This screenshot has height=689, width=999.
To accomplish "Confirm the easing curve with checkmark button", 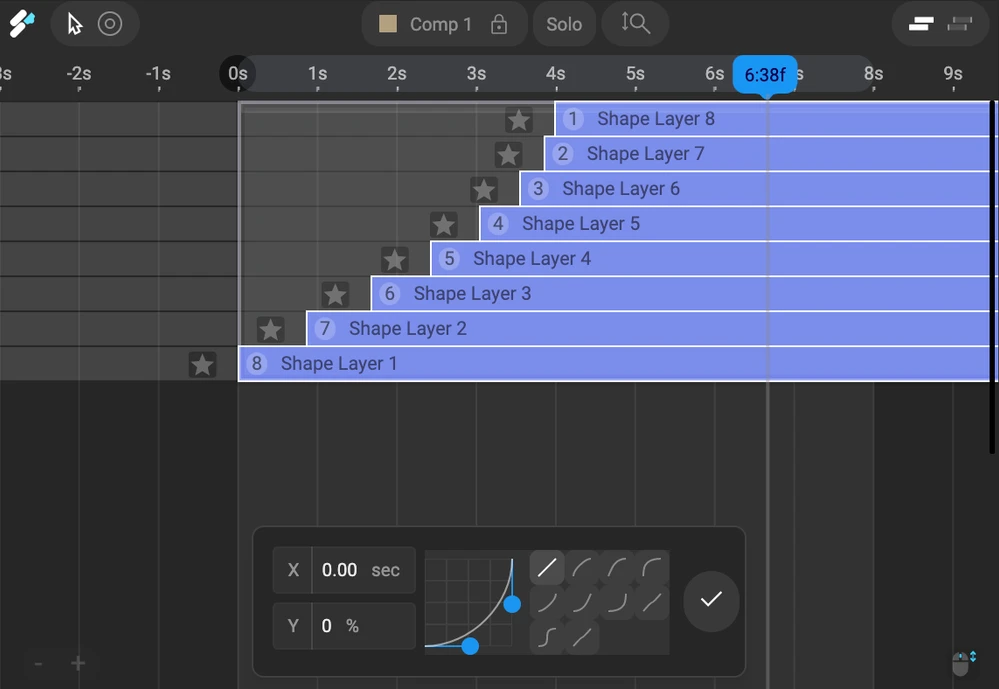I will coord(711,600).
